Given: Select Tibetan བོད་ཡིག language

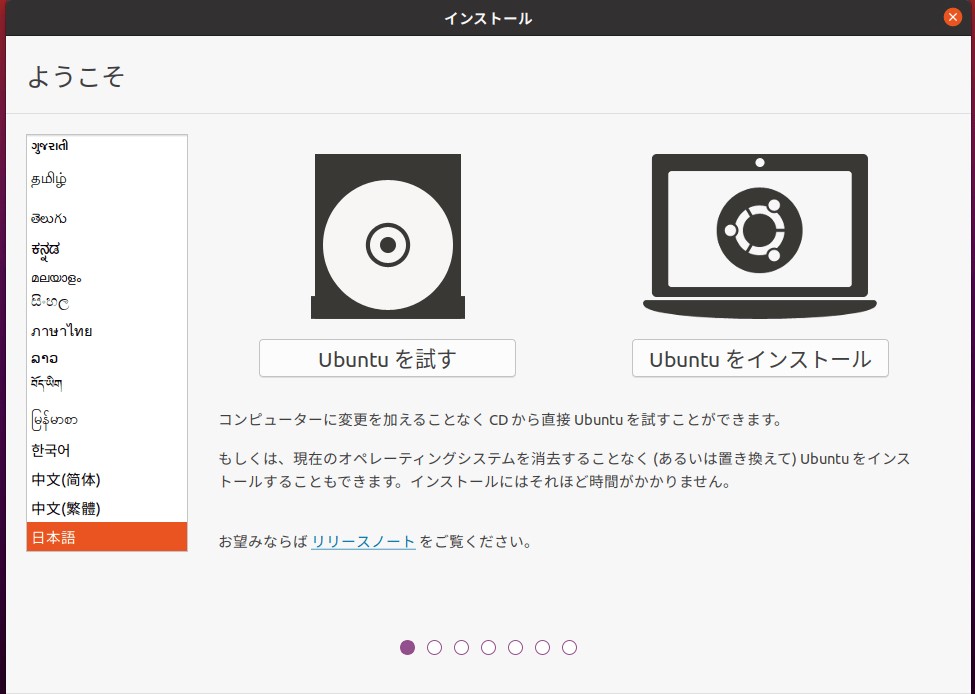Looking at the screenshot, I should (107, 384).
